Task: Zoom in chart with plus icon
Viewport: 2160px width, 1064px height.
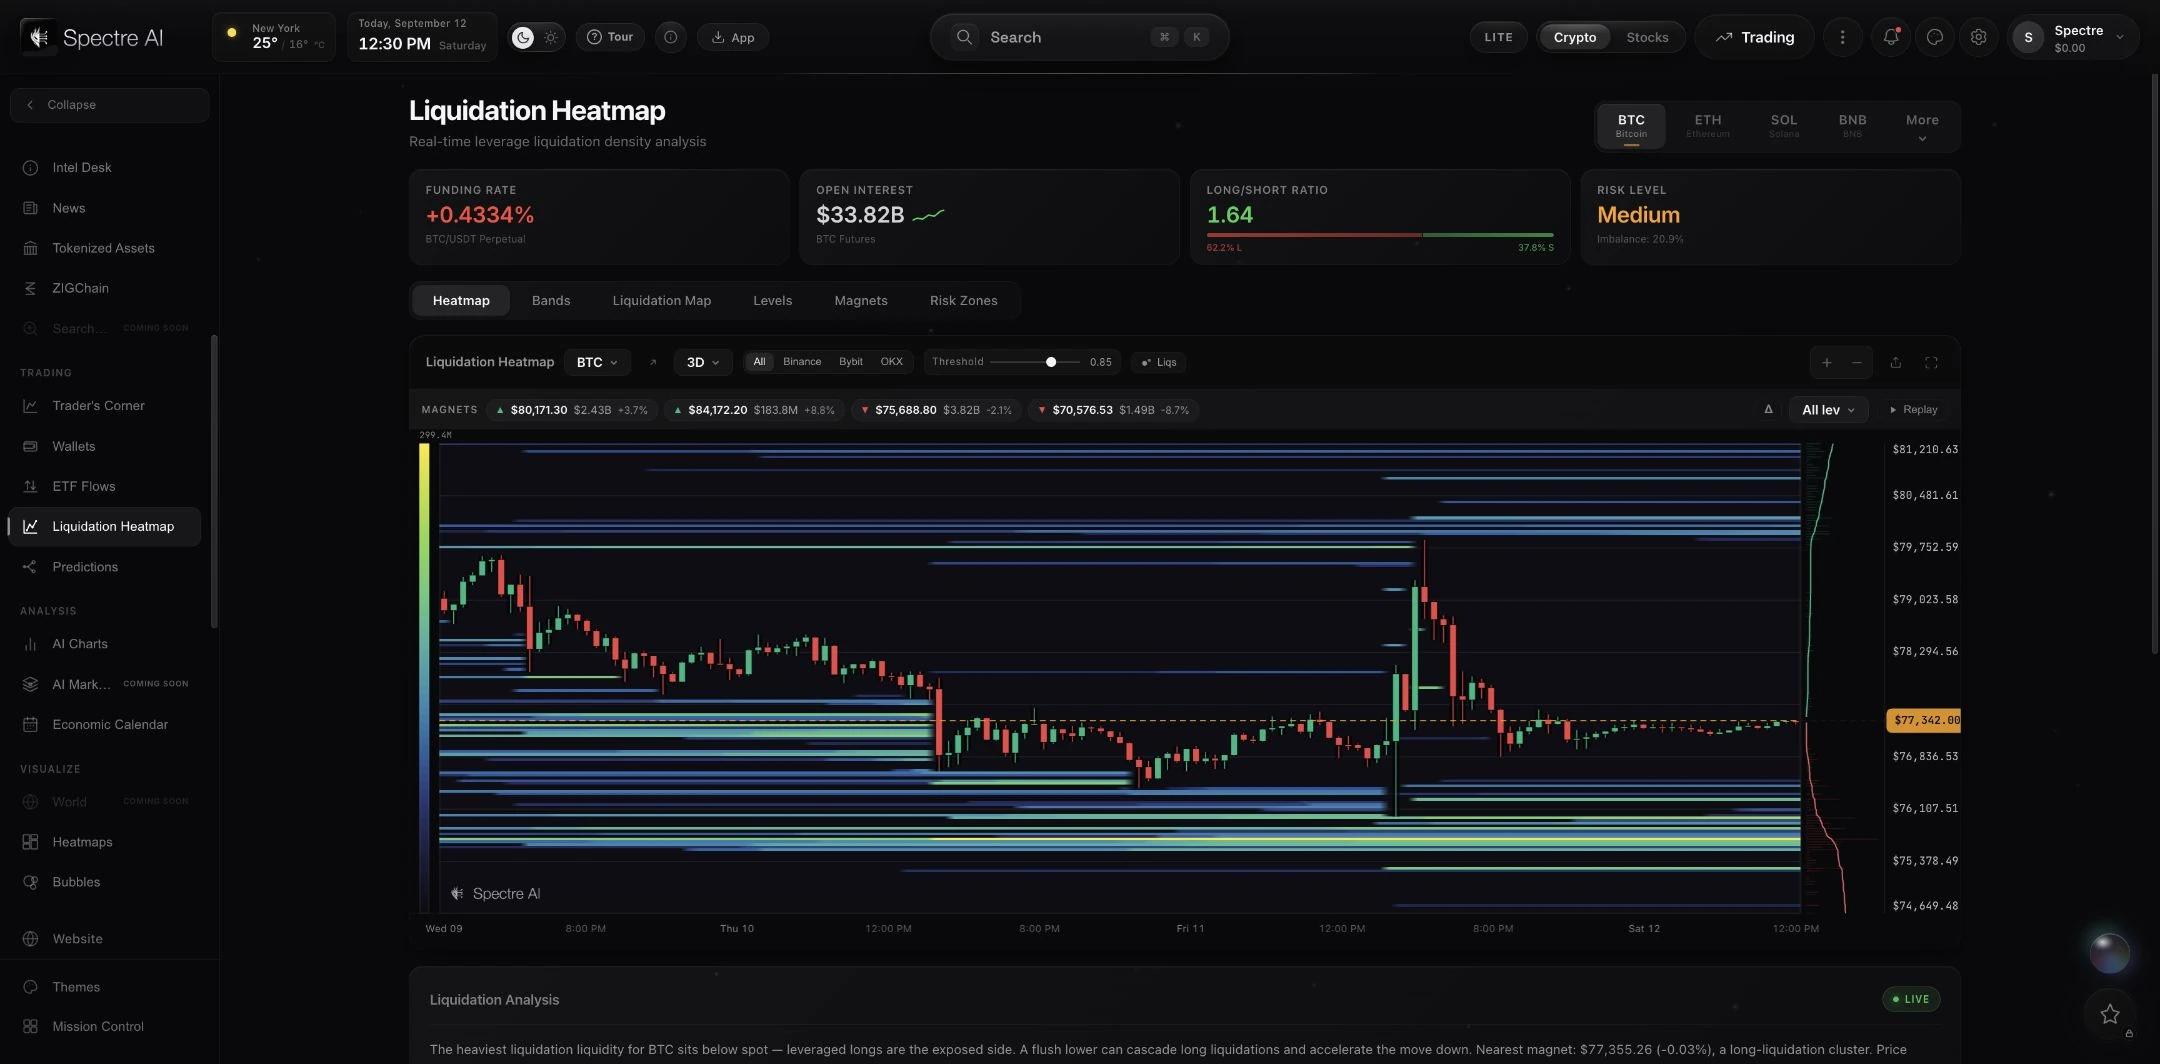Action: pyautogui.click(x=1826, y=362)
